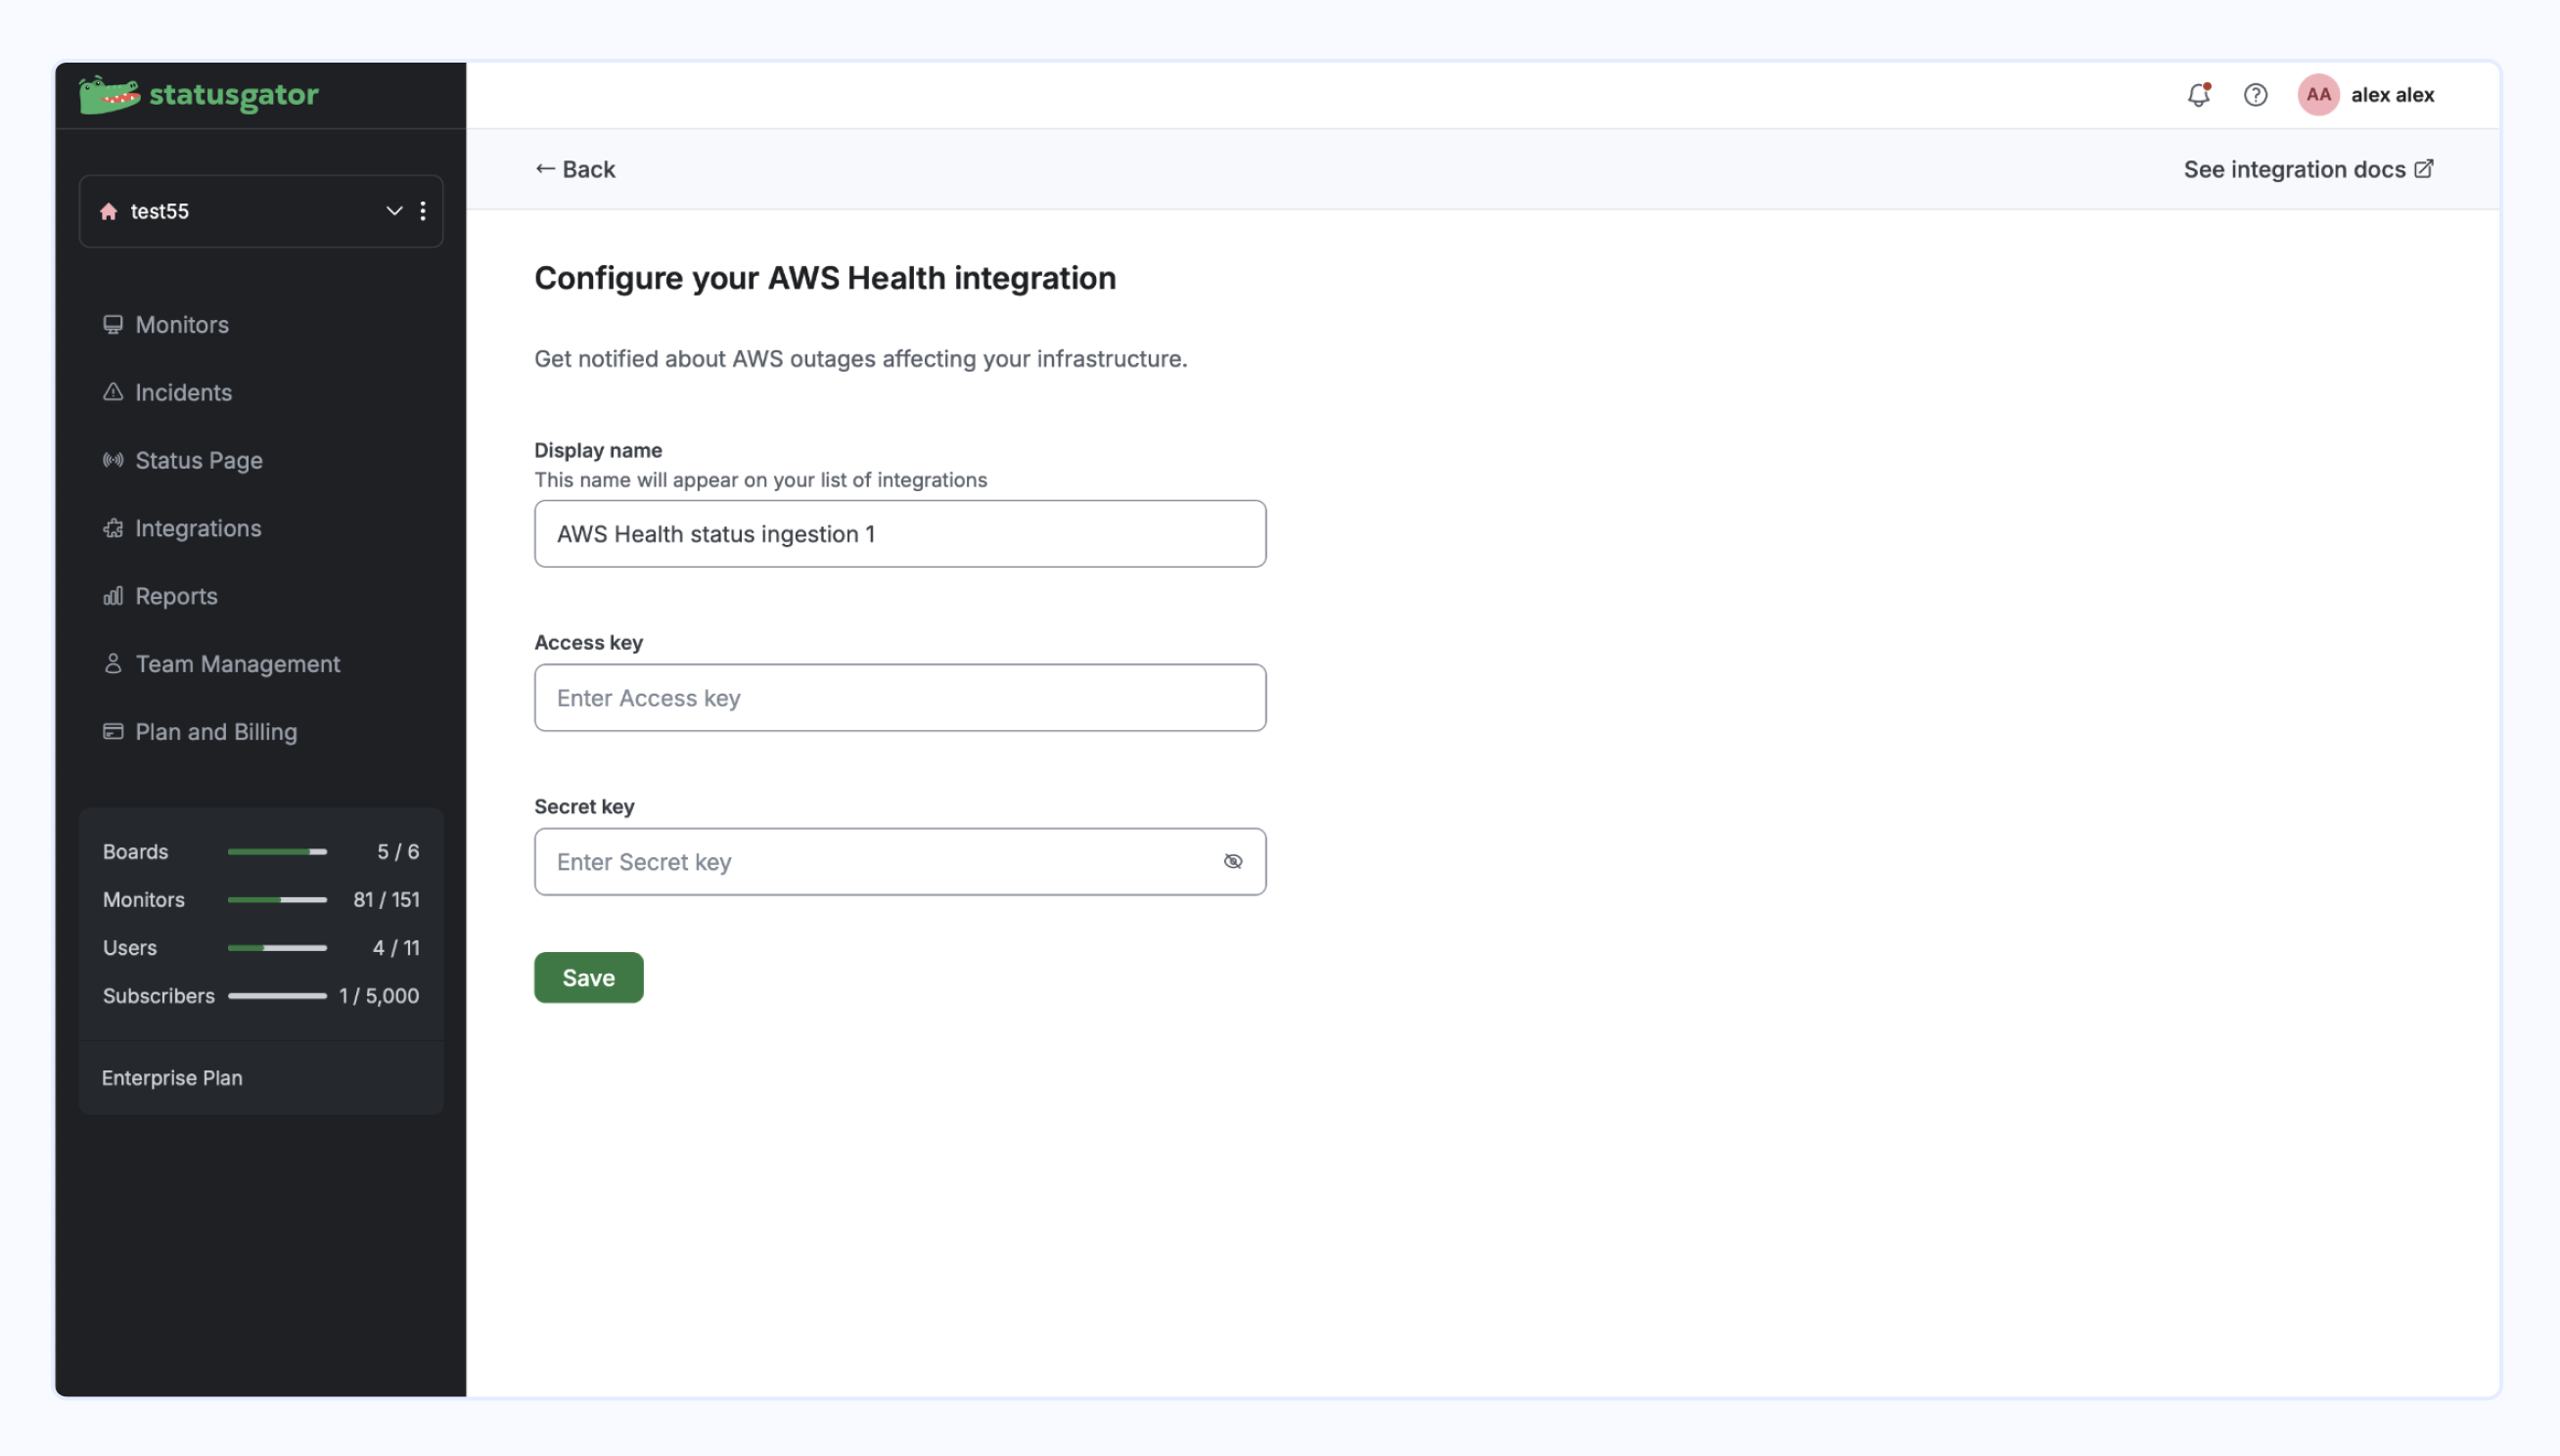Open Team Management

click(237, 663)
